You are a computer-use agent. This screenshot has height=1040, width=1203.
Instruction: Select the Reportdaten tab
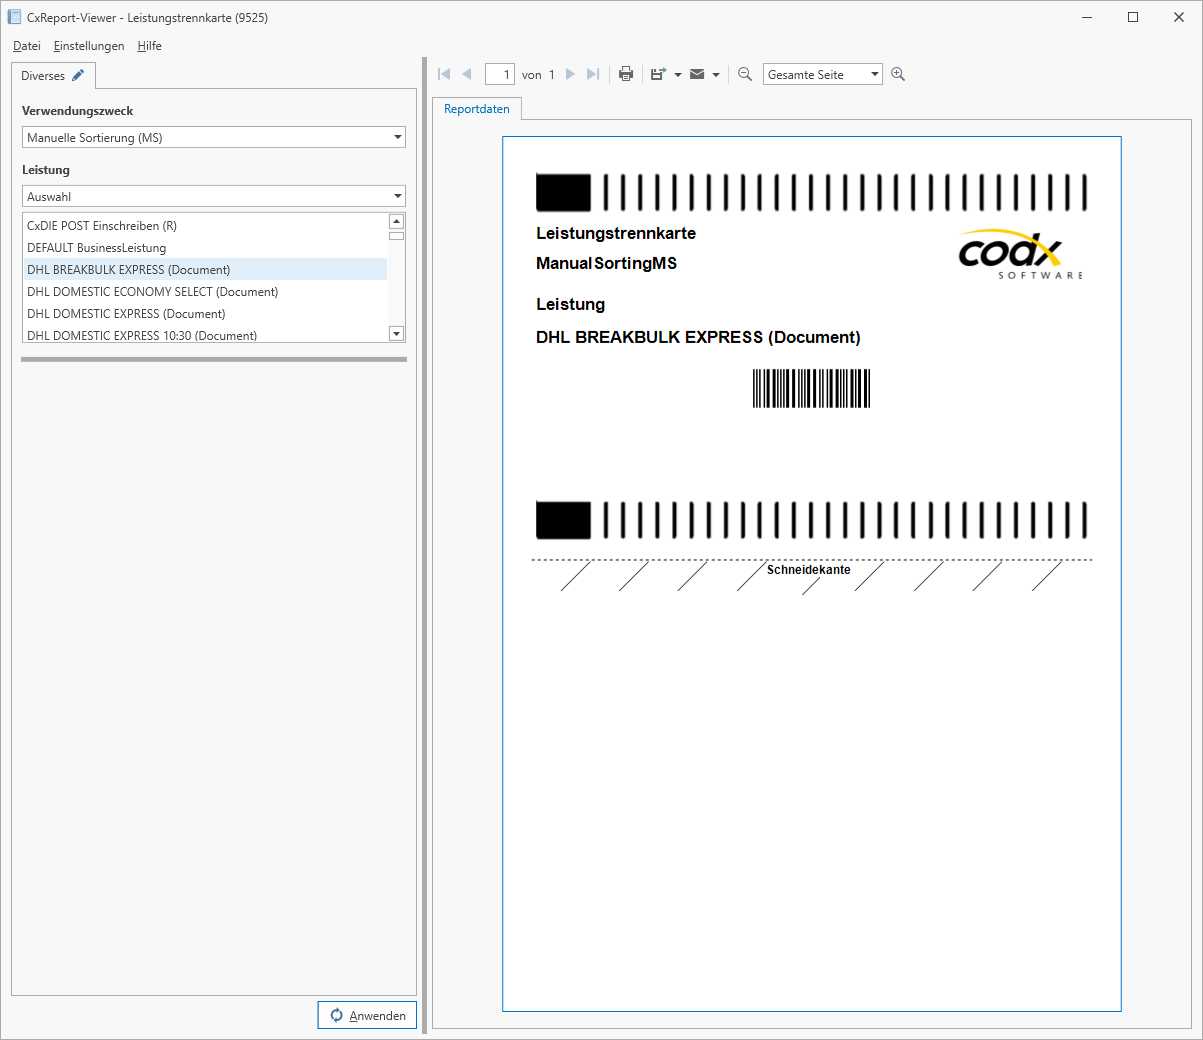477,109
